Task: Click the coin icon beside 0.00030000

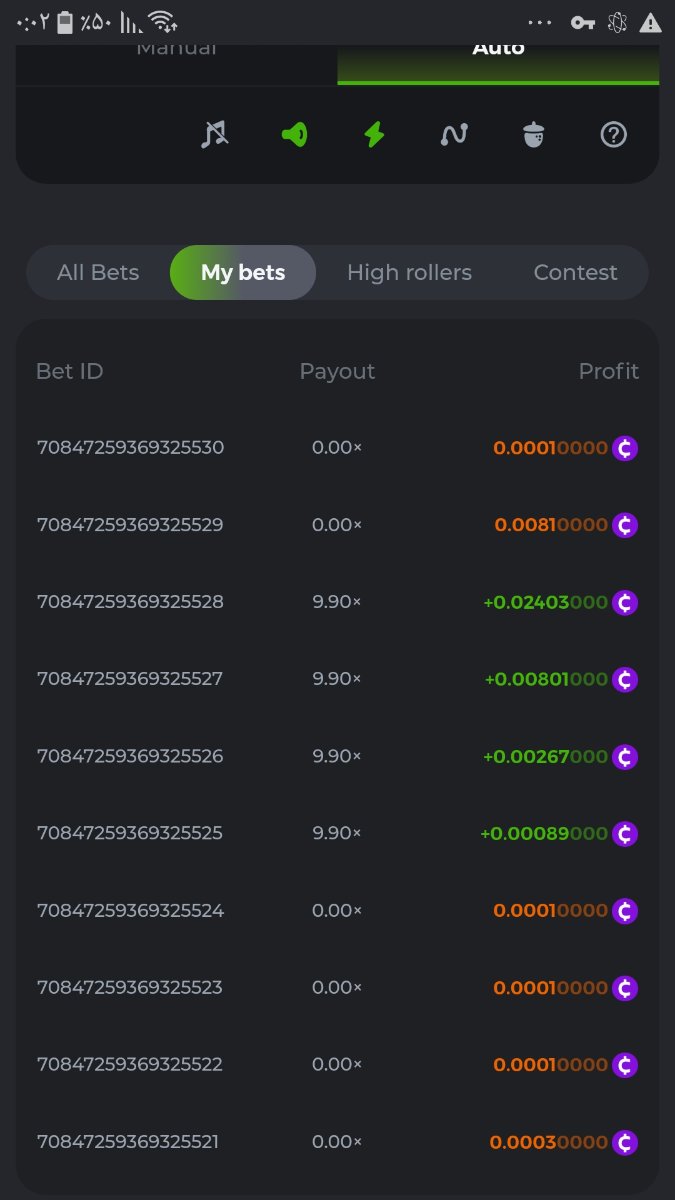Action: (x=625, y=1142)
